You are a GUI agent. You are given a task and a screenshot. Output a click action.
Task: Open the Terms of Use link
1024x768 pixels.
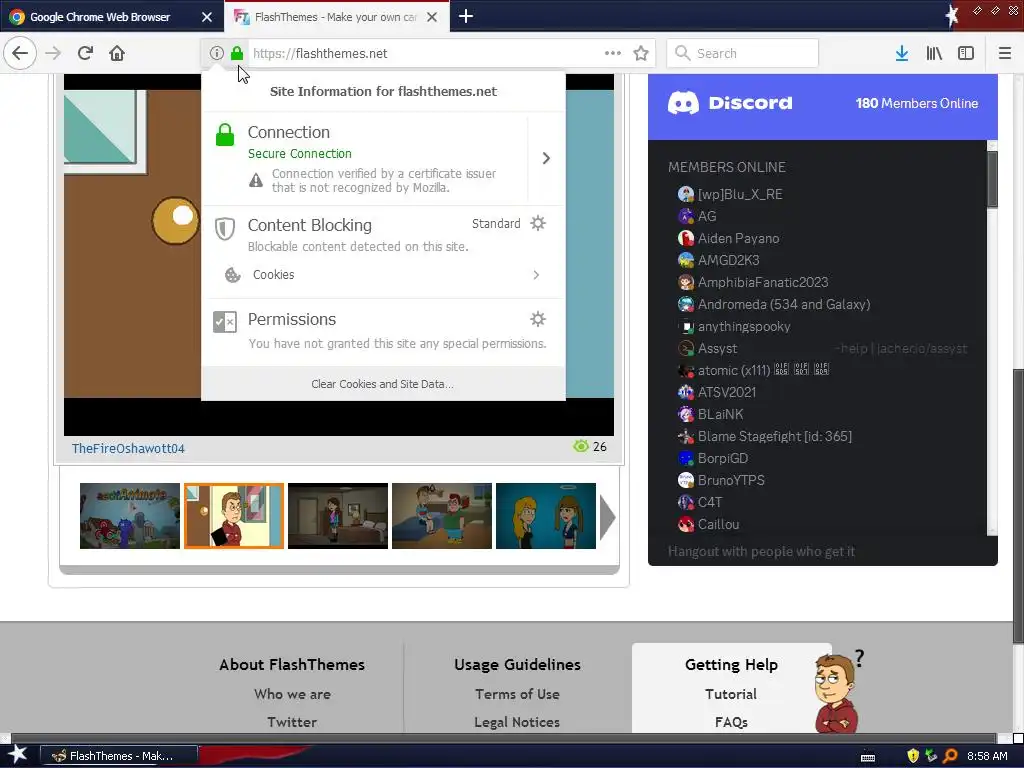517,694
